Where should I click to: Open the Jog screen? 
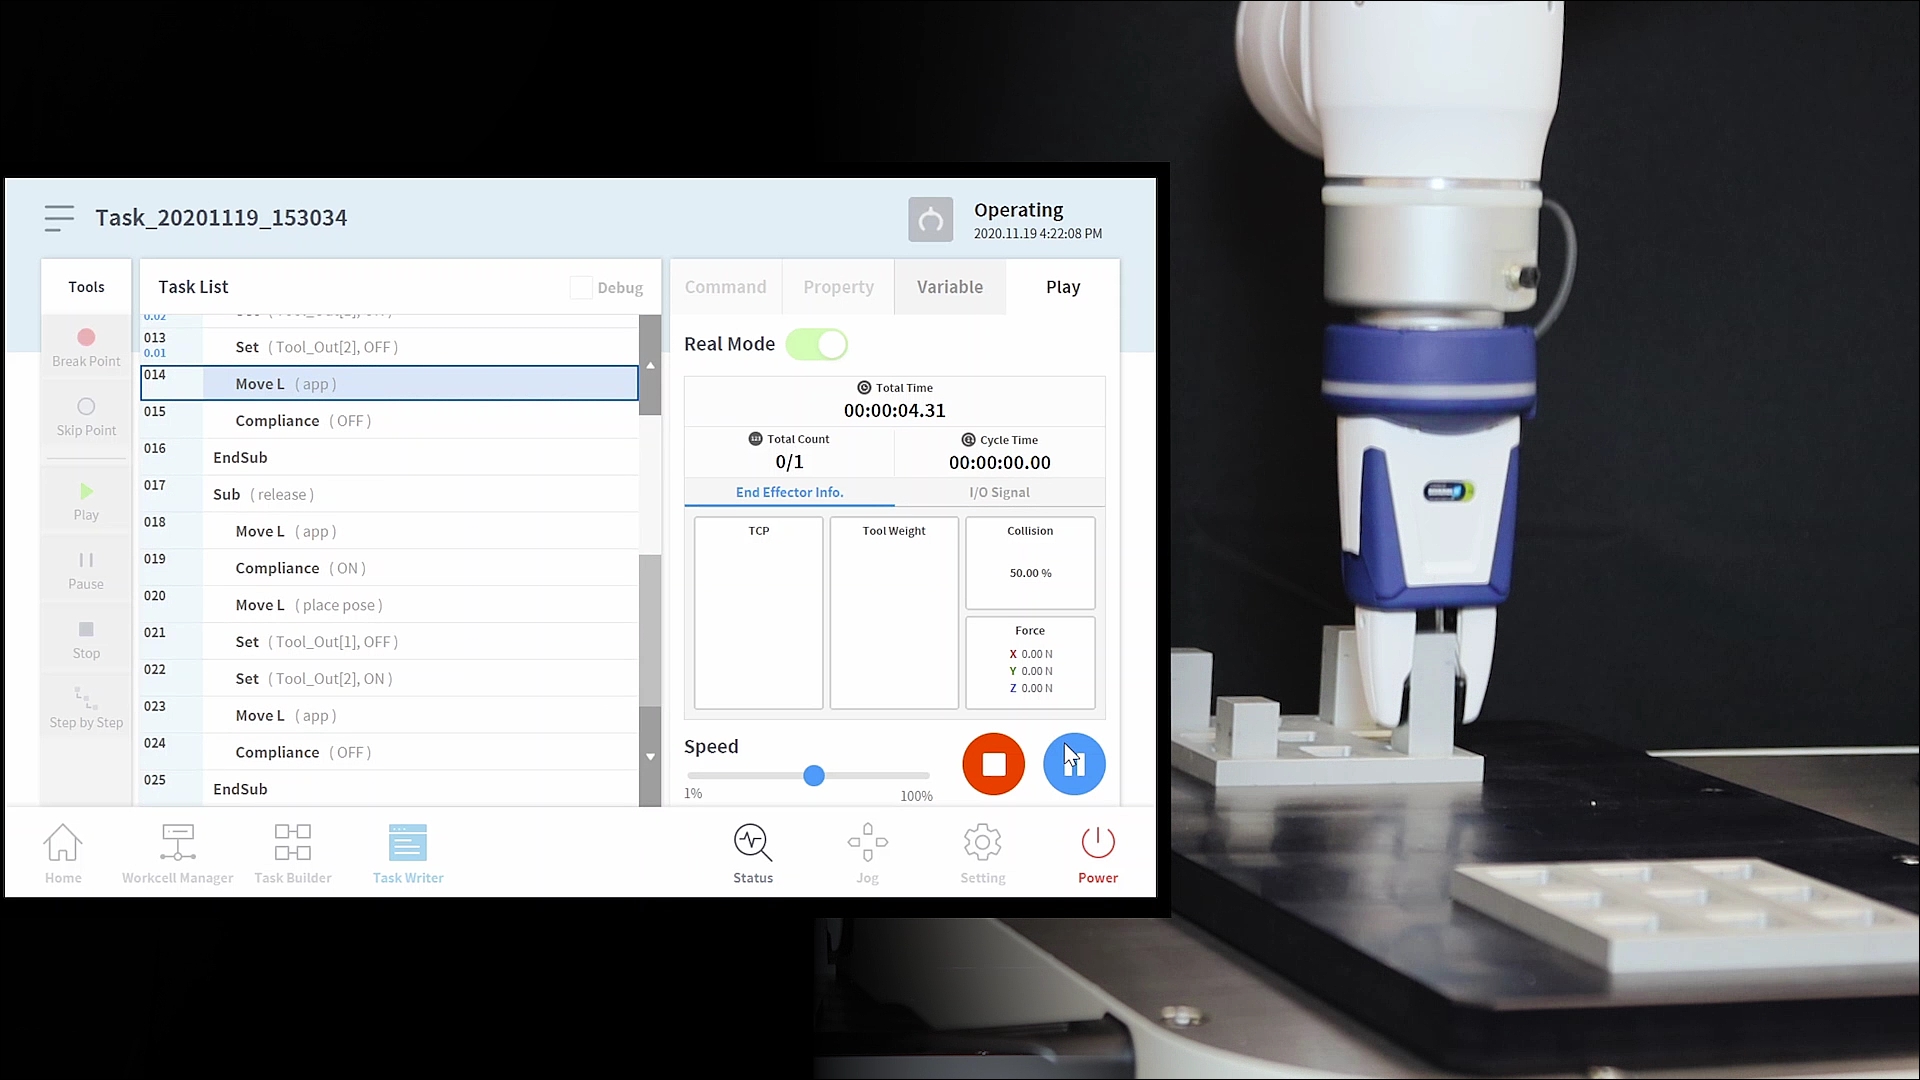867,853
